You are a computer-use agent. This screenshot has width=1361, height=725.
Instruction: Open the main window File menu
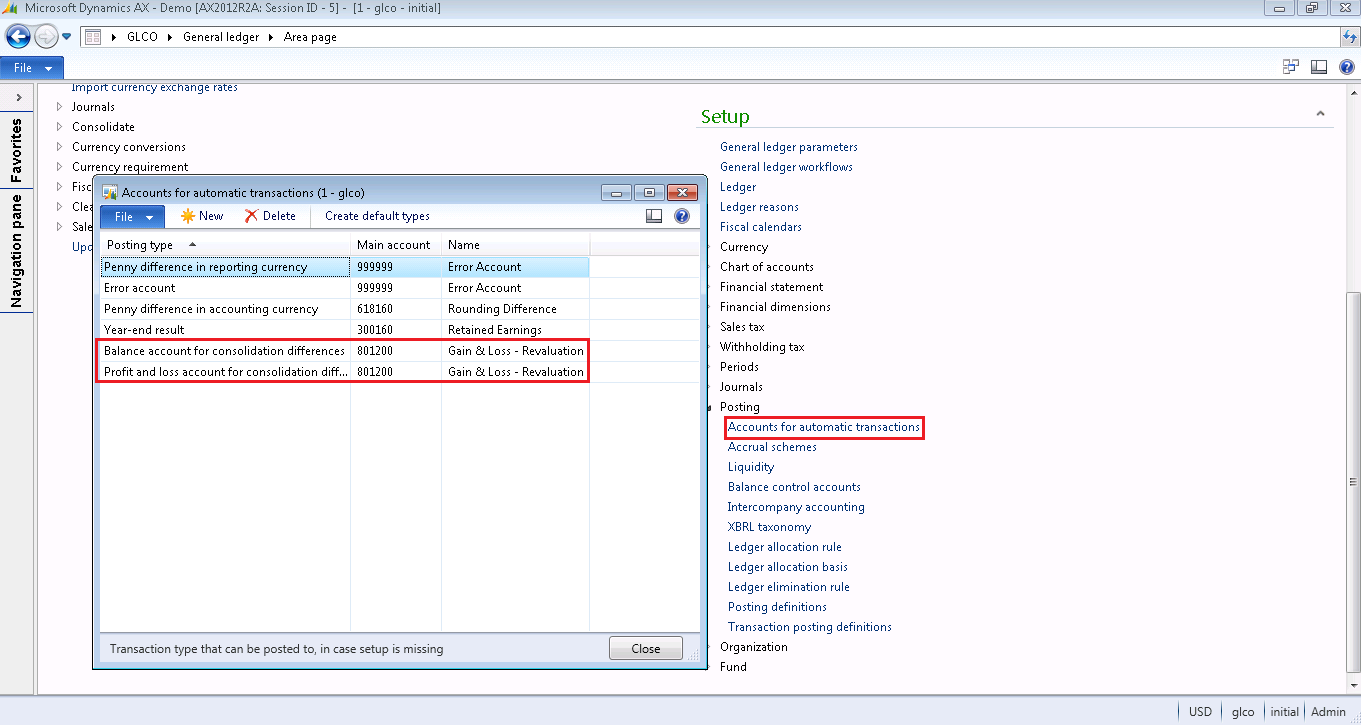(x=32, y=68)
